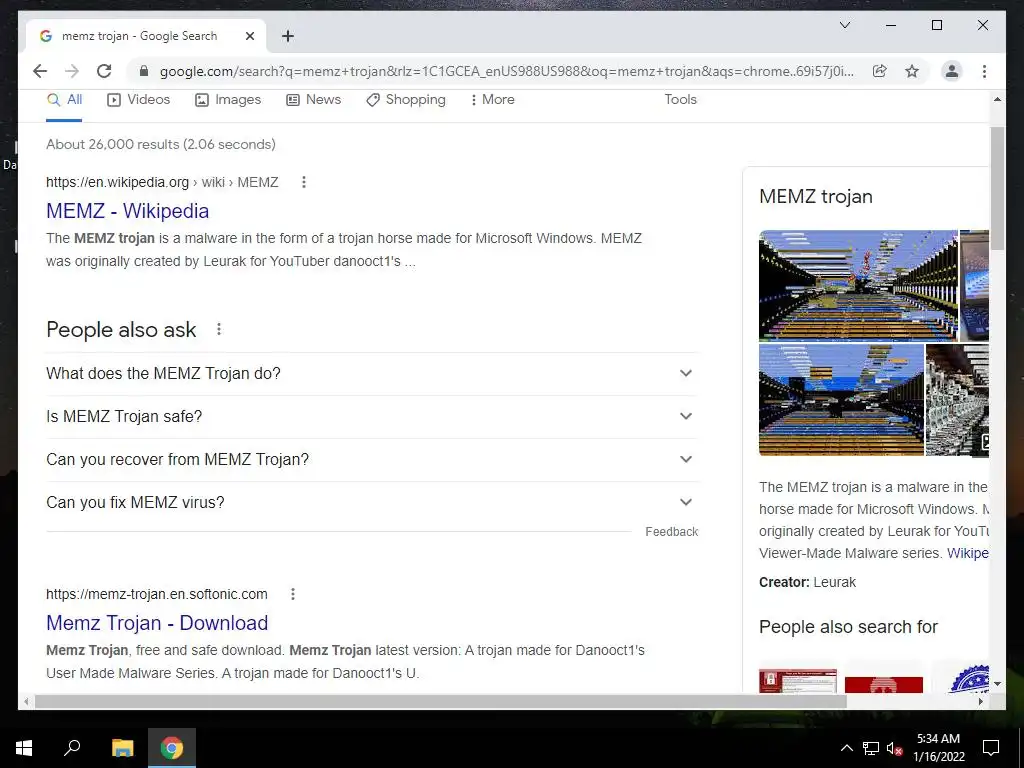
Task: Open Windows taskbar search
Action: click(72, 748)
